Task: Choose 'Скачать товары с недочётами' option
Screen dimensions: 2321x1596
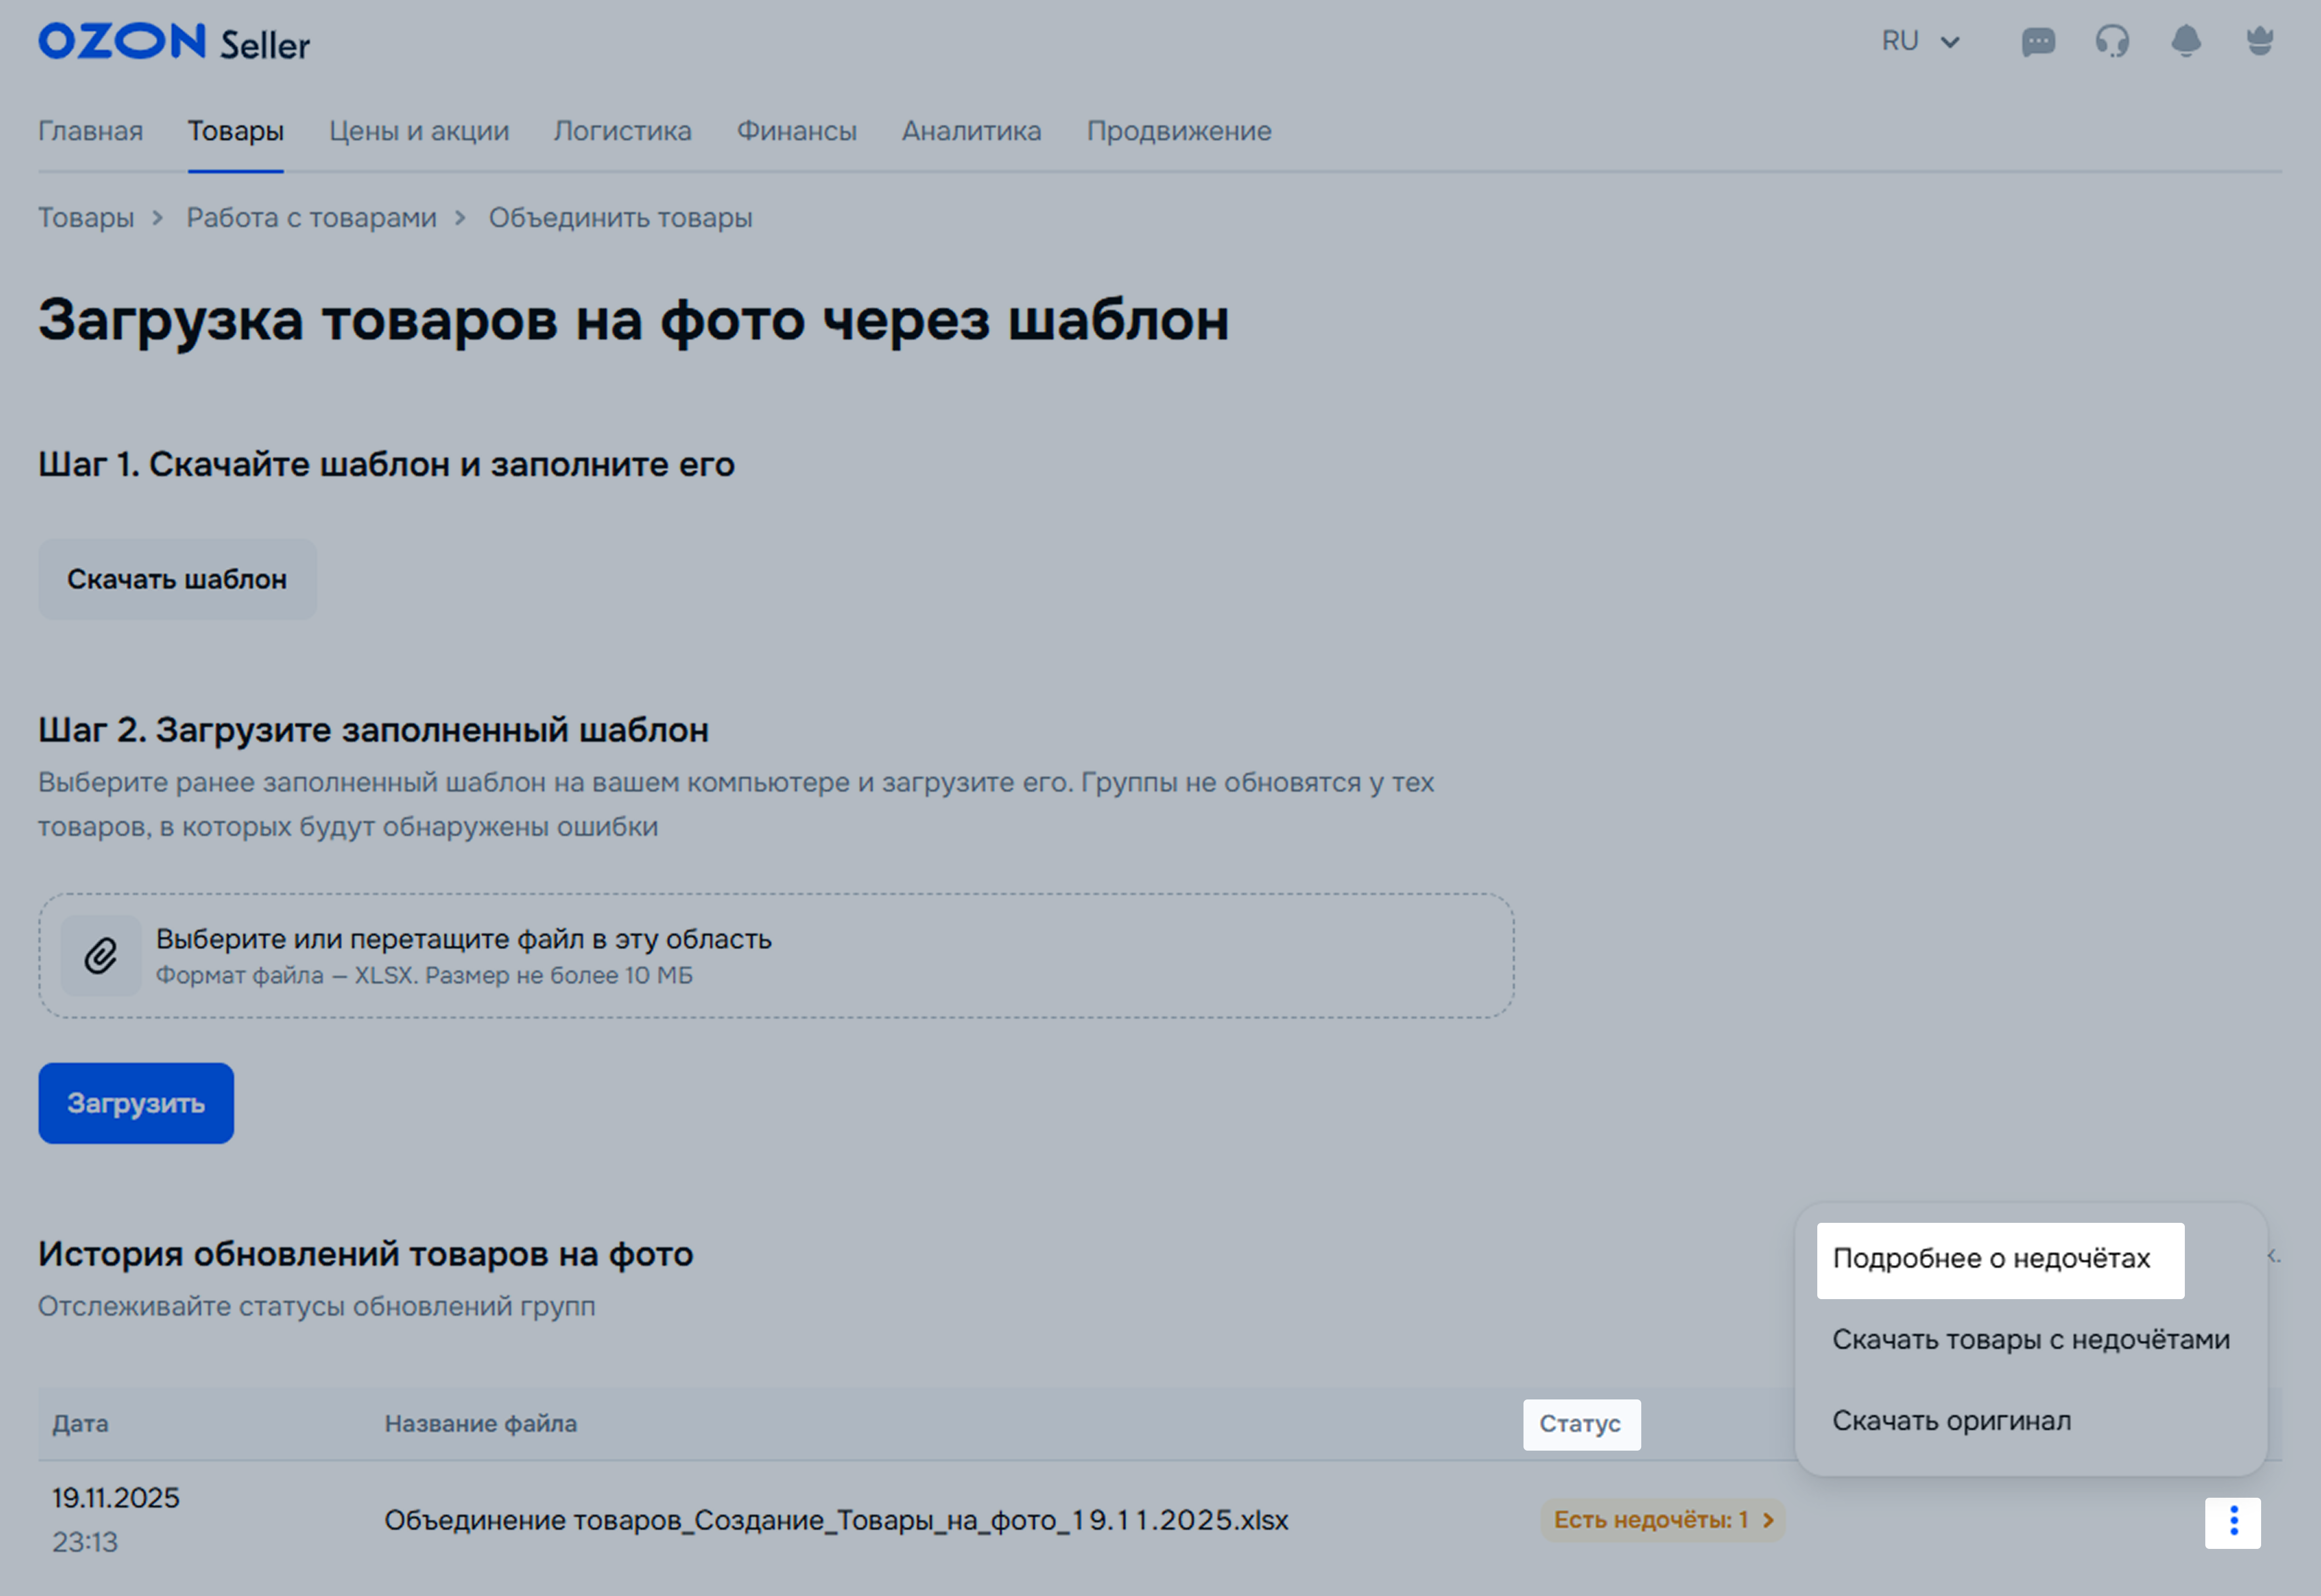Action: [x=2030, y=1340]
